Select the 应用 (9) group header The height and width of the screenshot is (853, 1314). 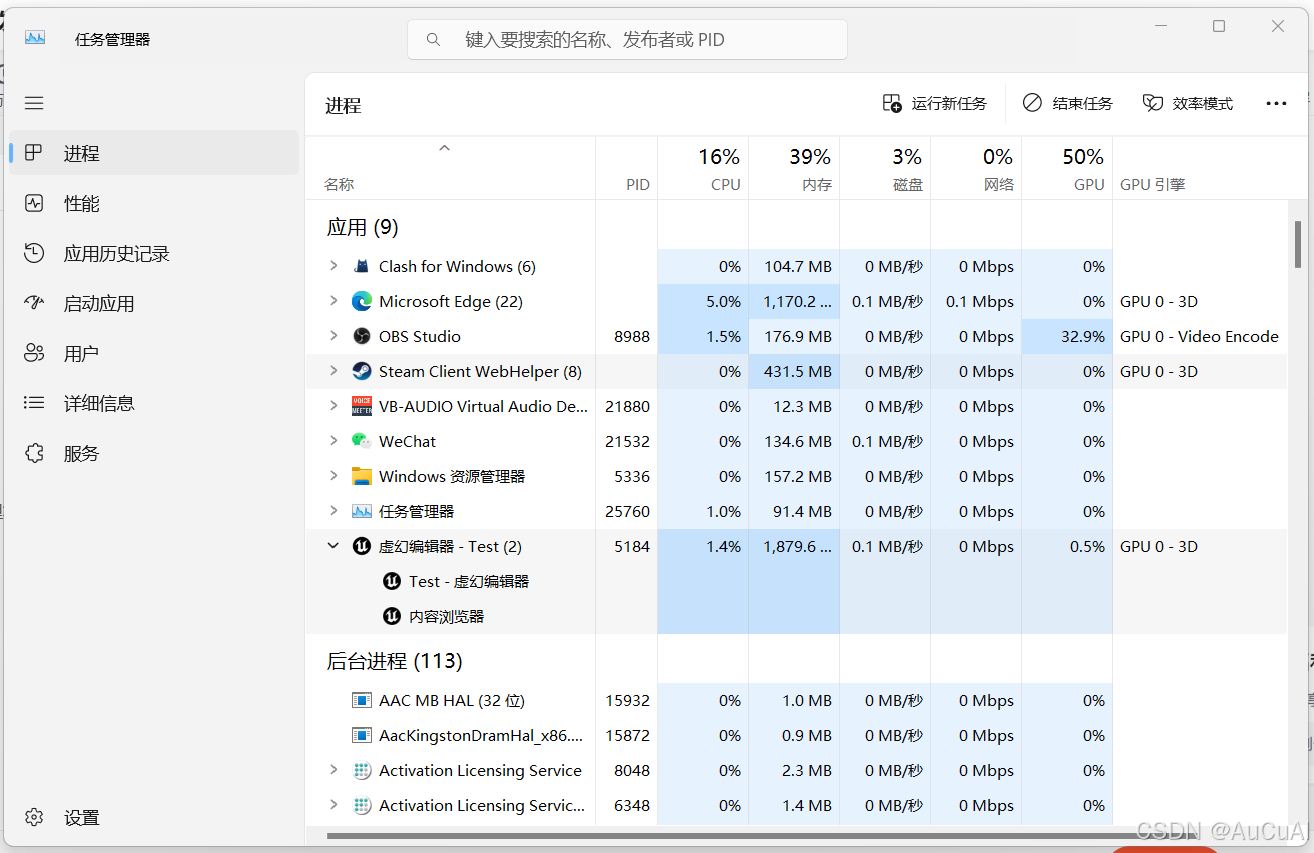point(363,227)
